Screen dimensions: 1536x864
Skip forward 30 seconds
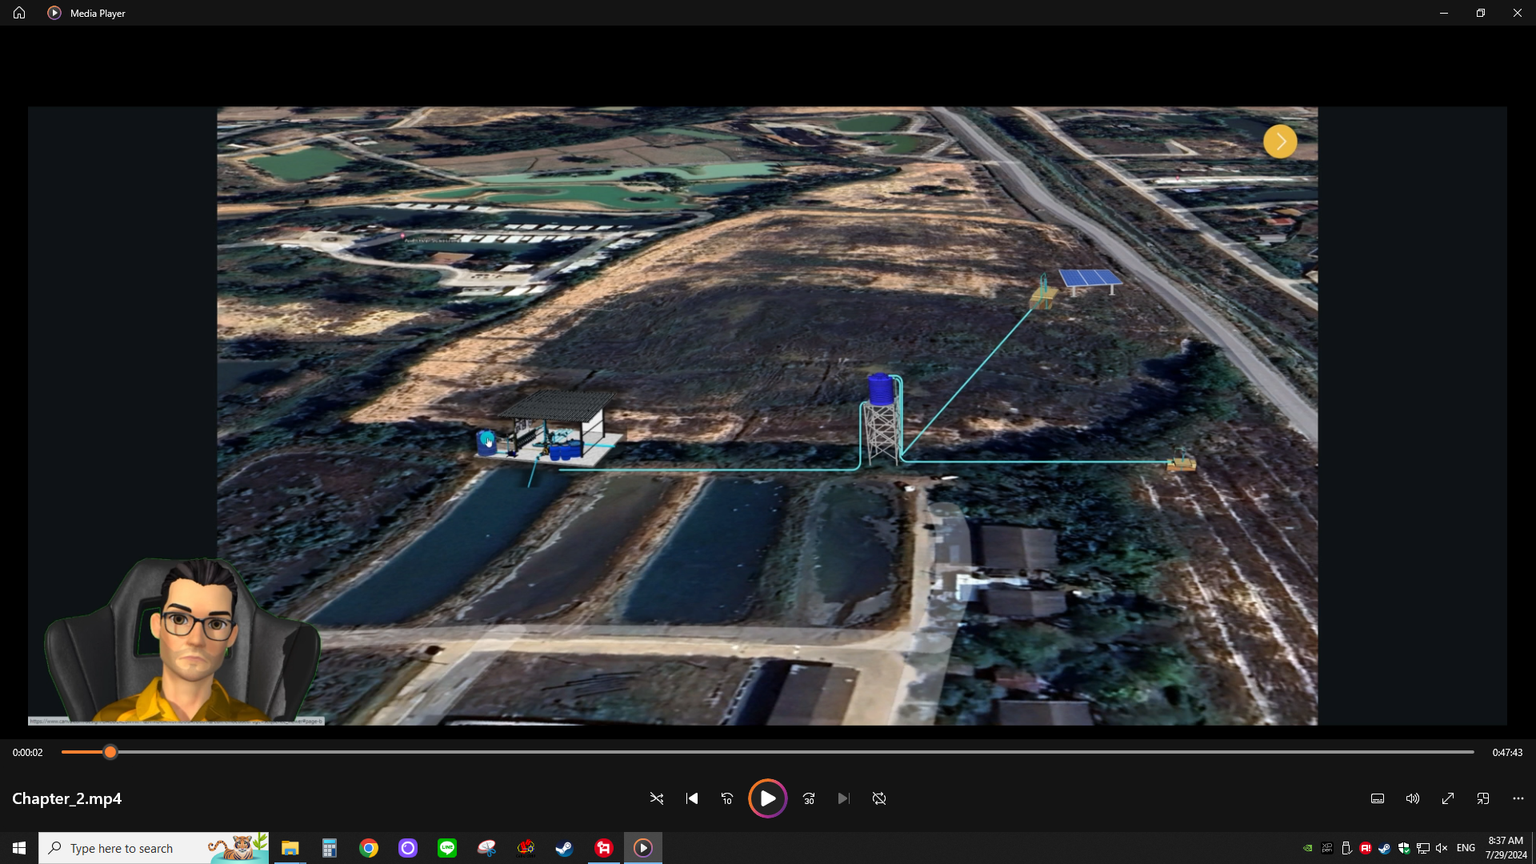[x=809, y=798]
